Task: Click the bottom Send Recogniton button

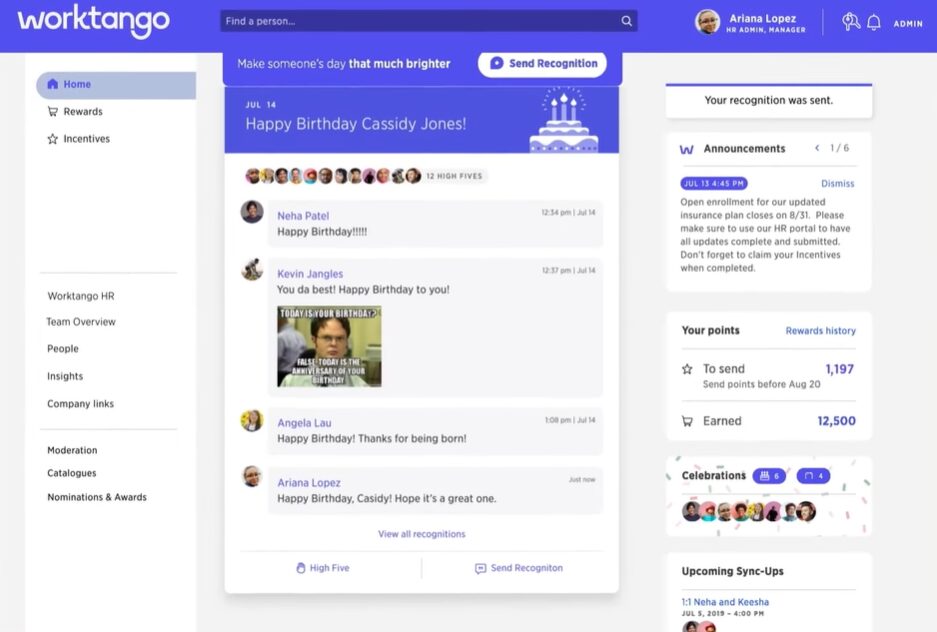Action: tap(519, 567)
